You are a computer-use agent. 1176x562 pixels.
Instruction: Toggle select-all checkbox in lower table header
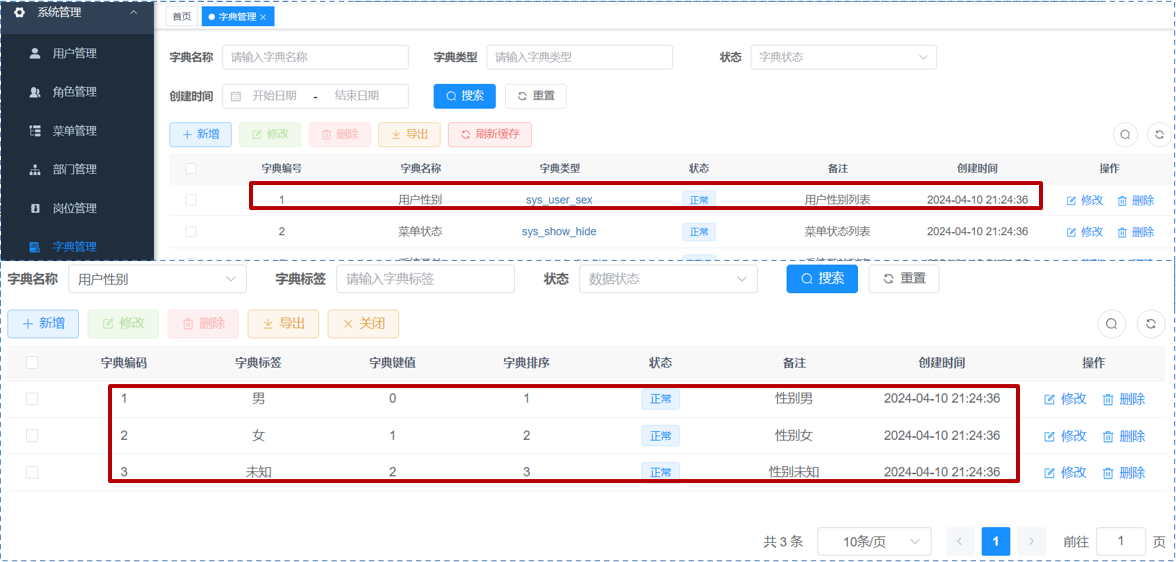coord(32,363)
